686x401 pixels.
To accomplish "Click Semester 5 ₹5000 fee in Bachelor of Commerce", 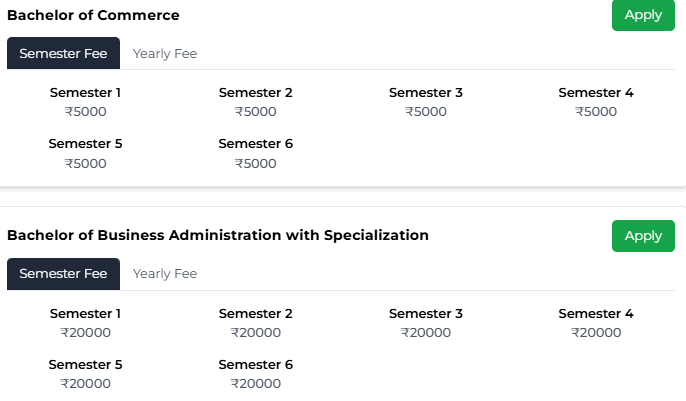I will point(86,153).
